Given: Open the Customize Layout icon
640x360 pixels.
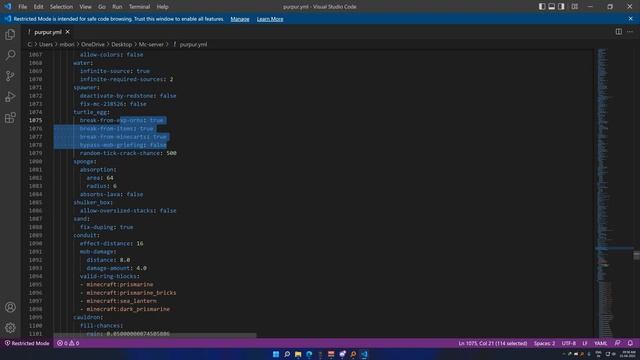Looking at the screenshot, I should tap(574, 7).
